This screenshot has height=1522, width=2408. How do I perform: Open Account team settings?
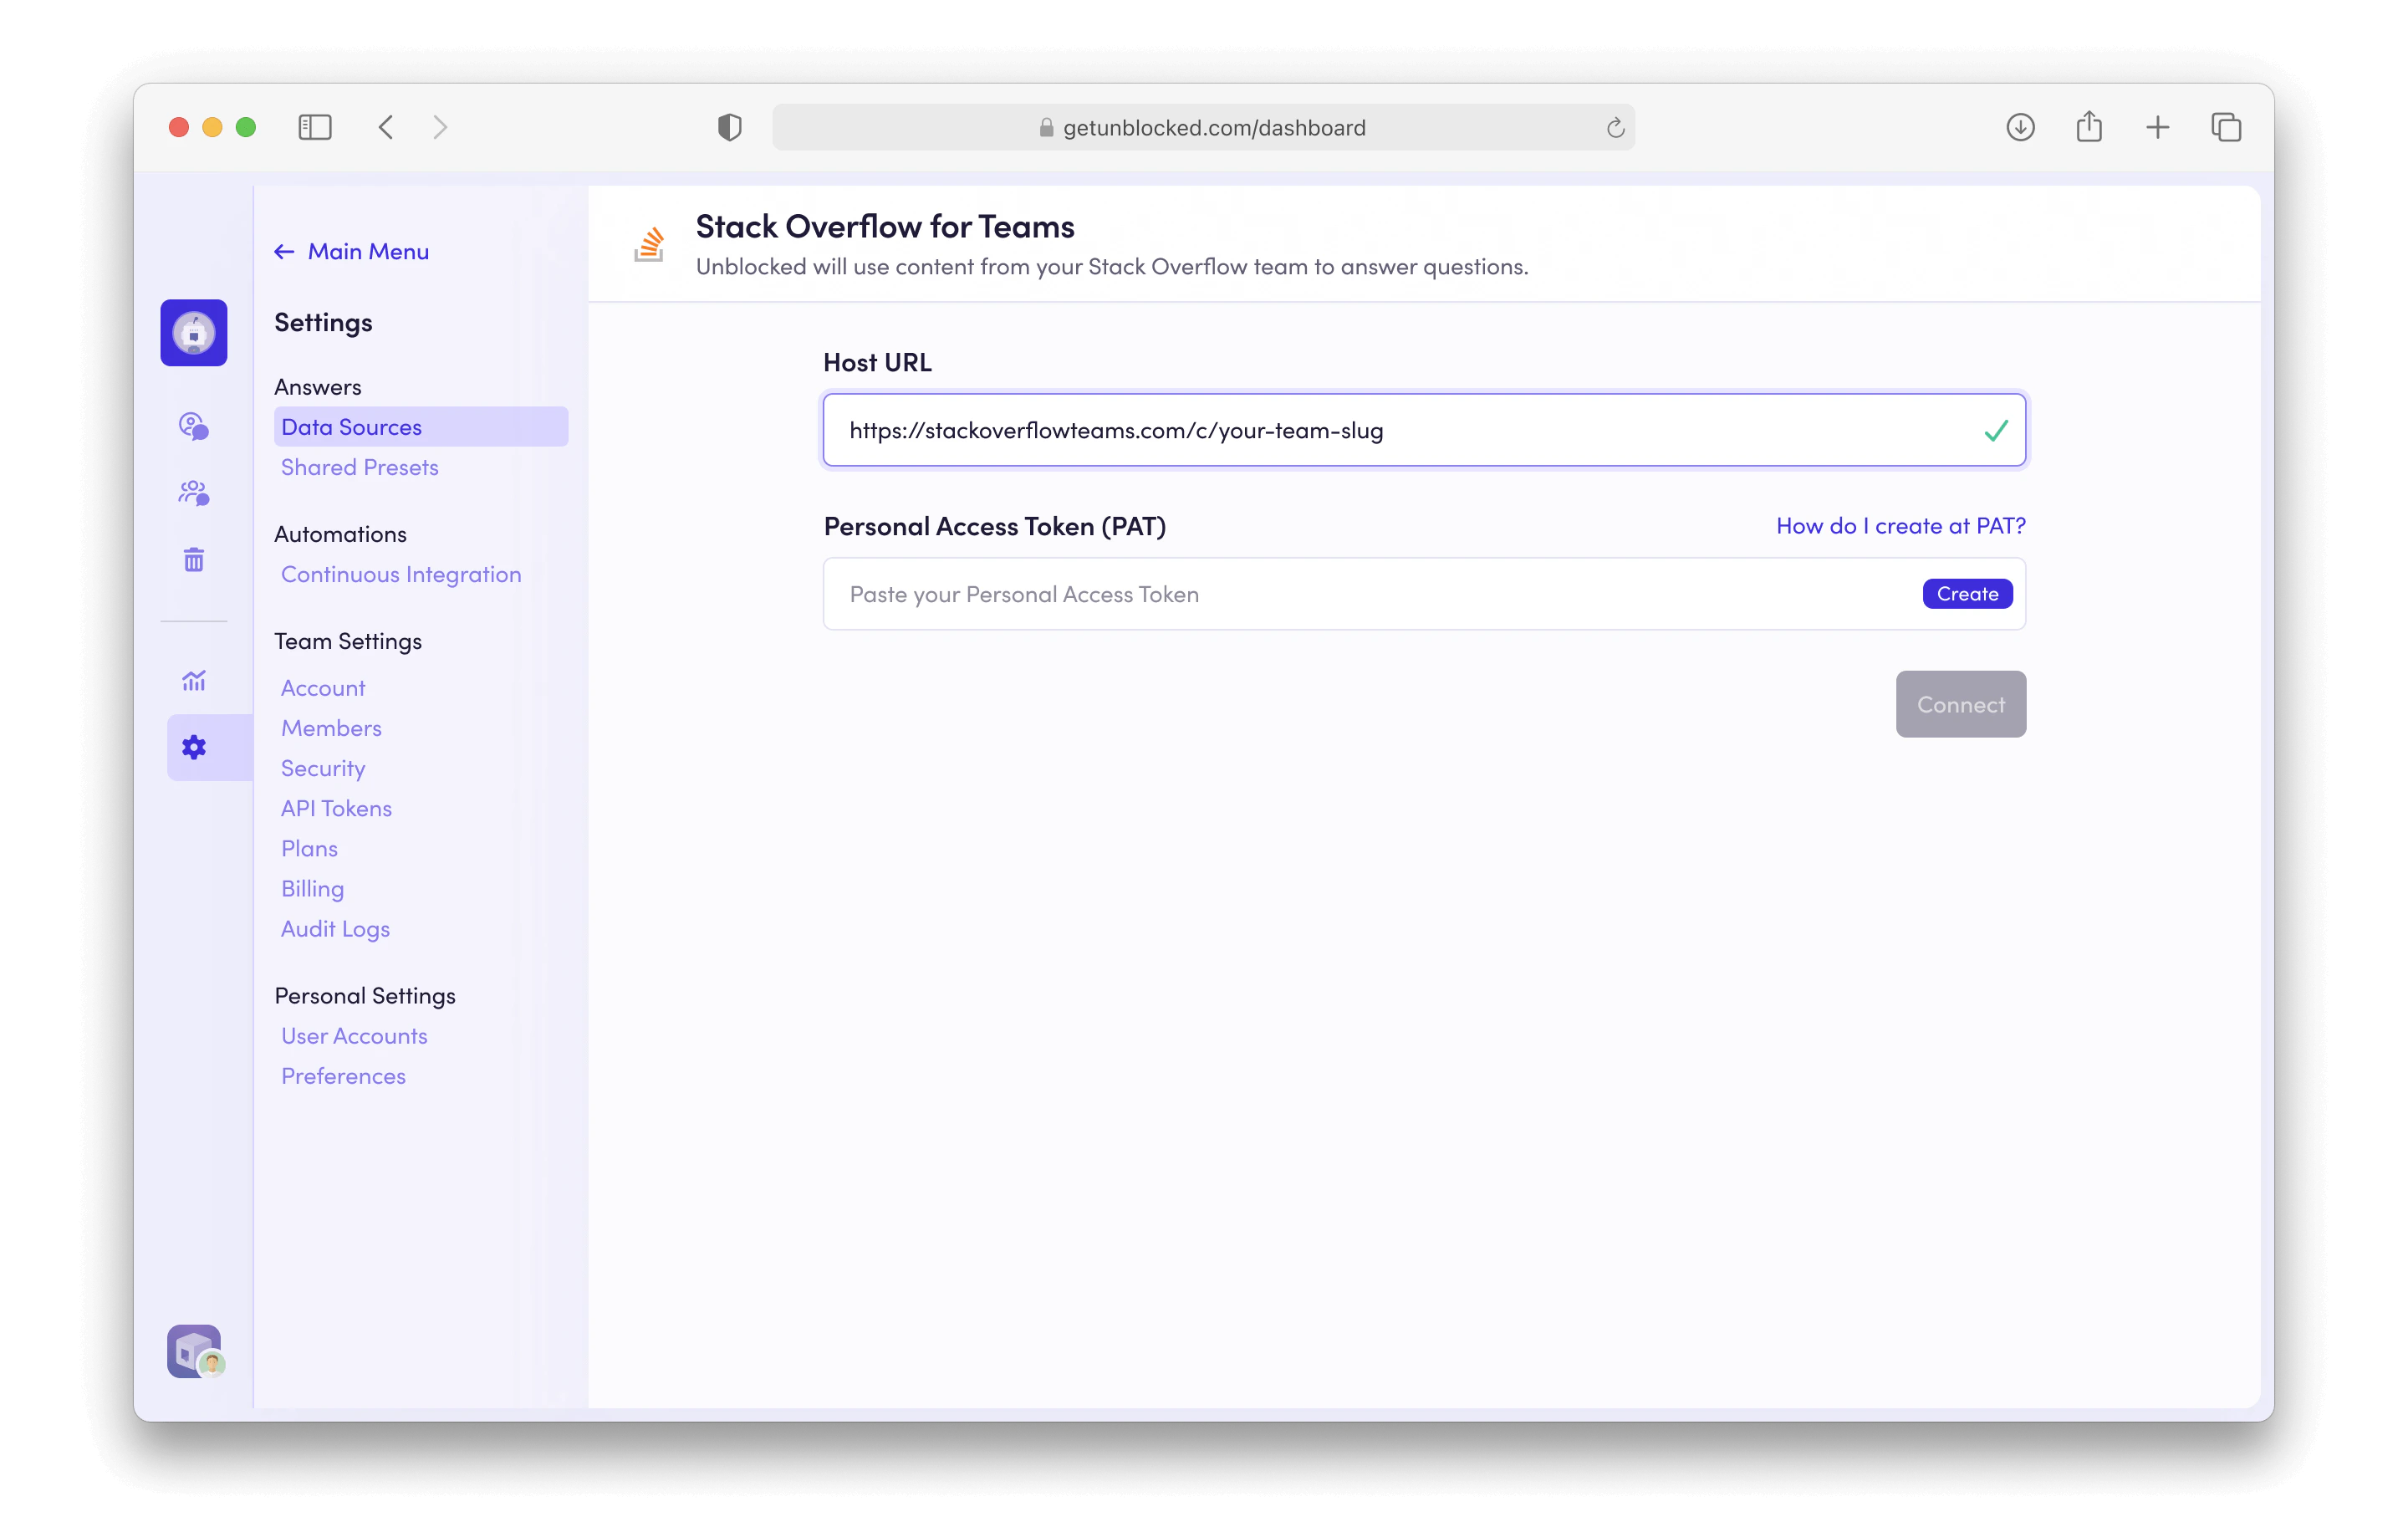(x=323, y=688)
